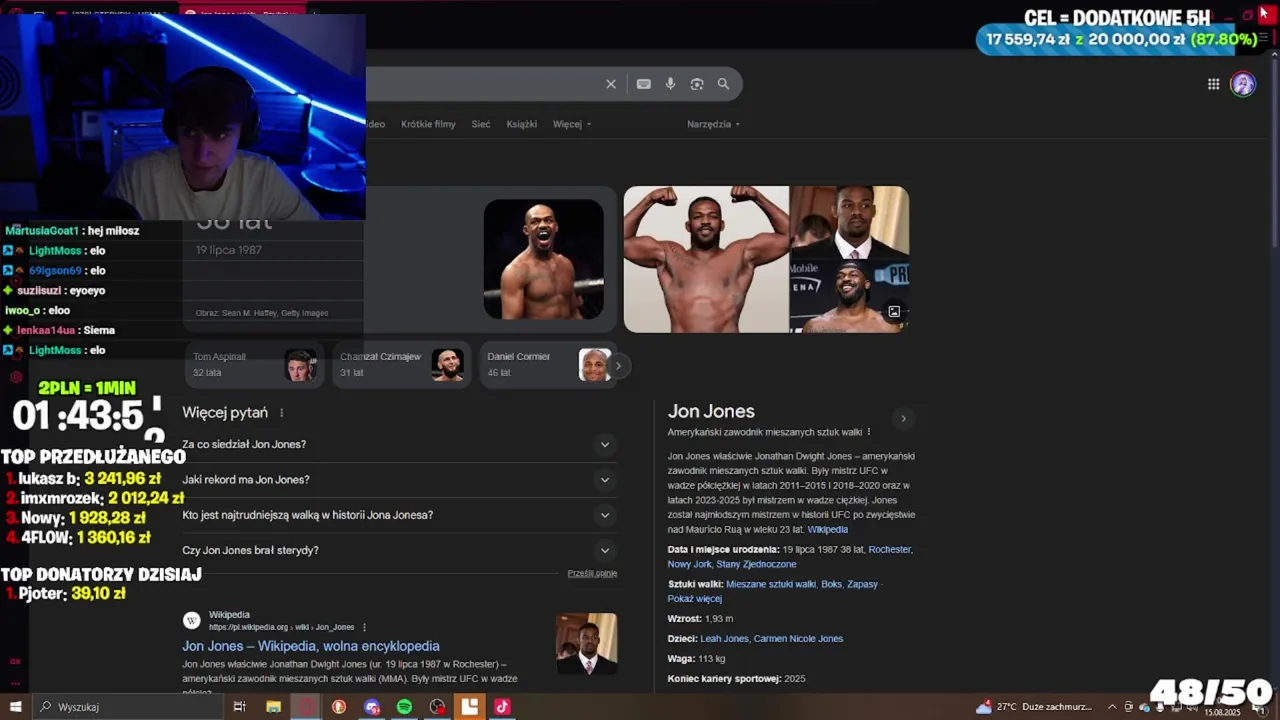Open the Google apps grid
This screenshot has height=720, width=1280.
[x=1213, y=84]
